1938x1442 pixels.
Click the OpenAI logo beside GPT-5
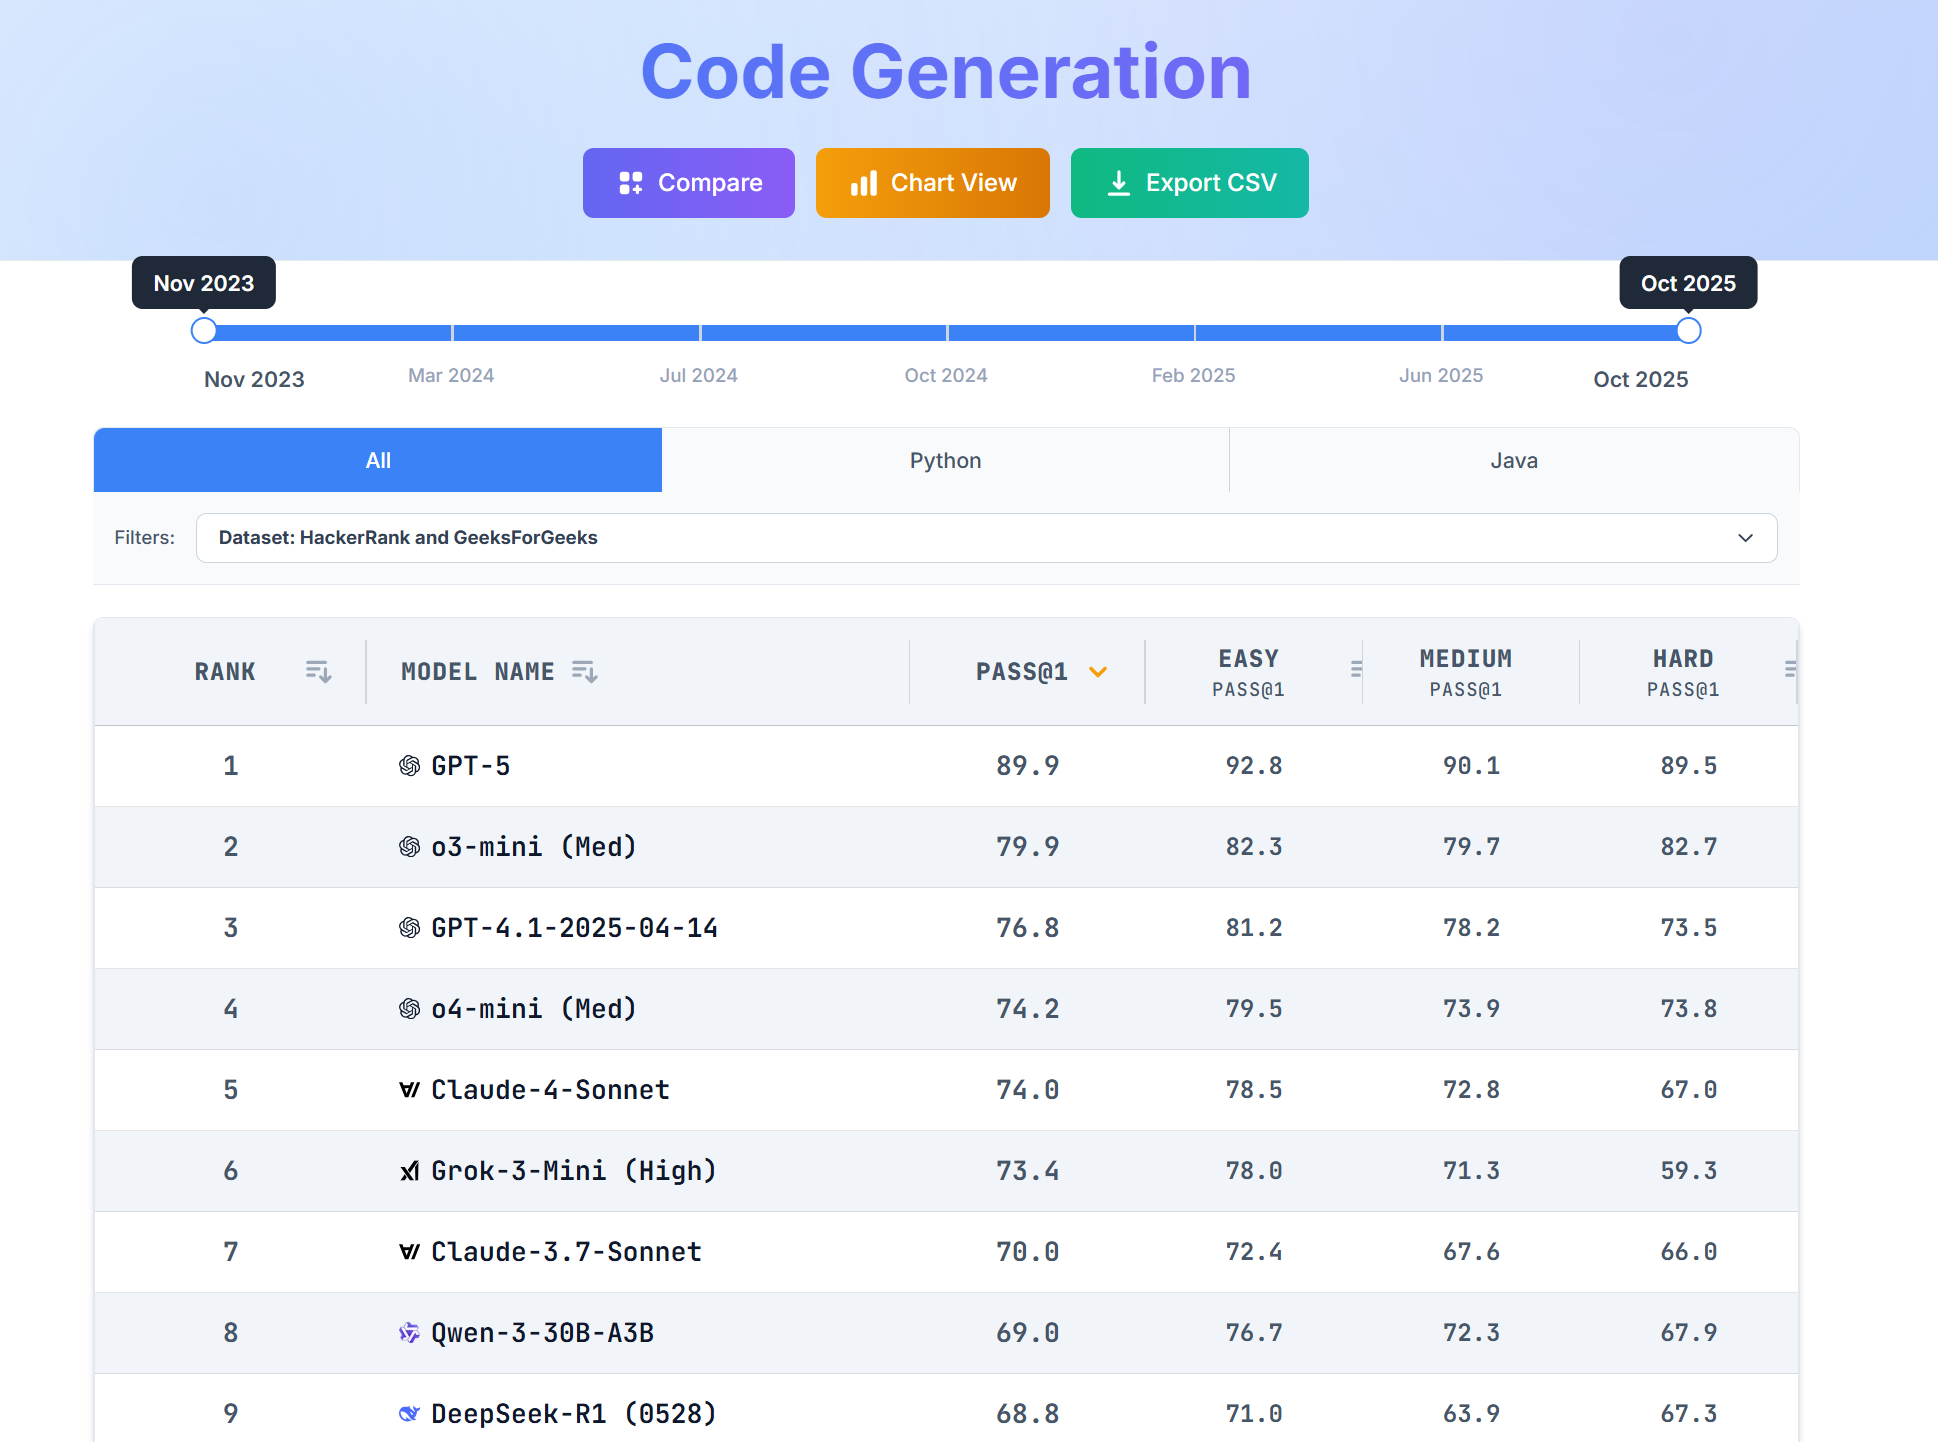click(x=409, y=766)
